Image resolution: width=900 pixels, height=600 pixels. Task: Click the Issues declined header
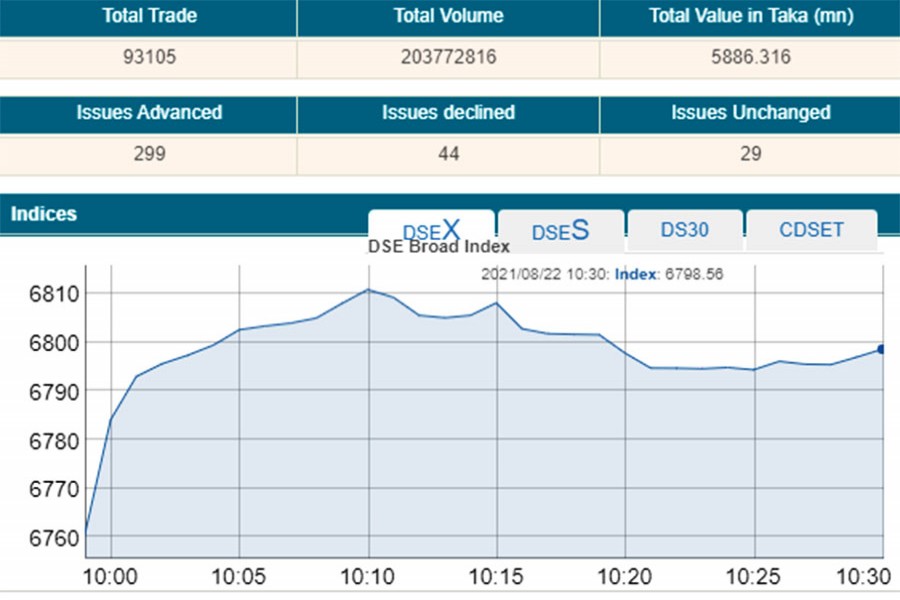click(x=448, y=113)
